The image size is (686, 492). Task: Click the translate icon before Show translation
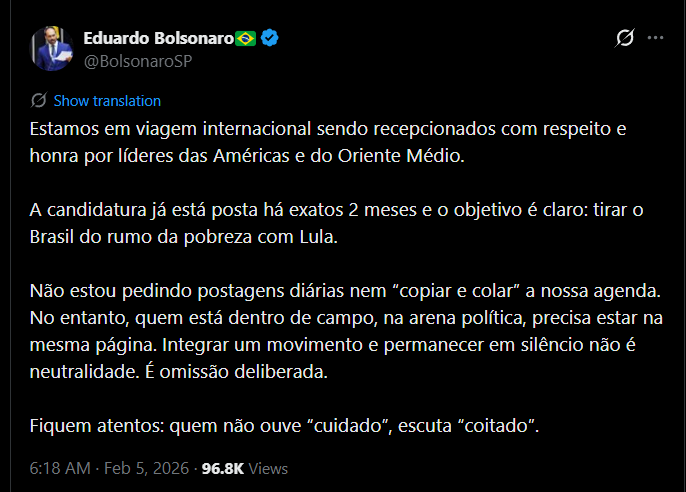(x=39, y=100)
